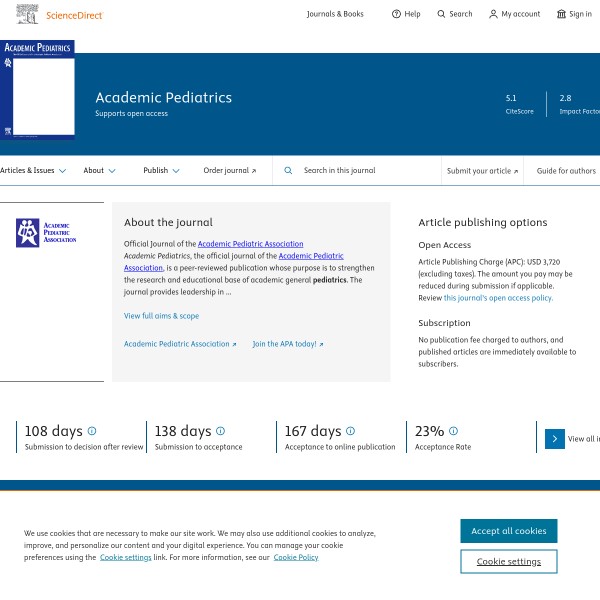Expand the Publish menu dropdown
Image resolution: width=600 pixels, height=600 pixels.
pyautogui.click(x=161, y=171)
